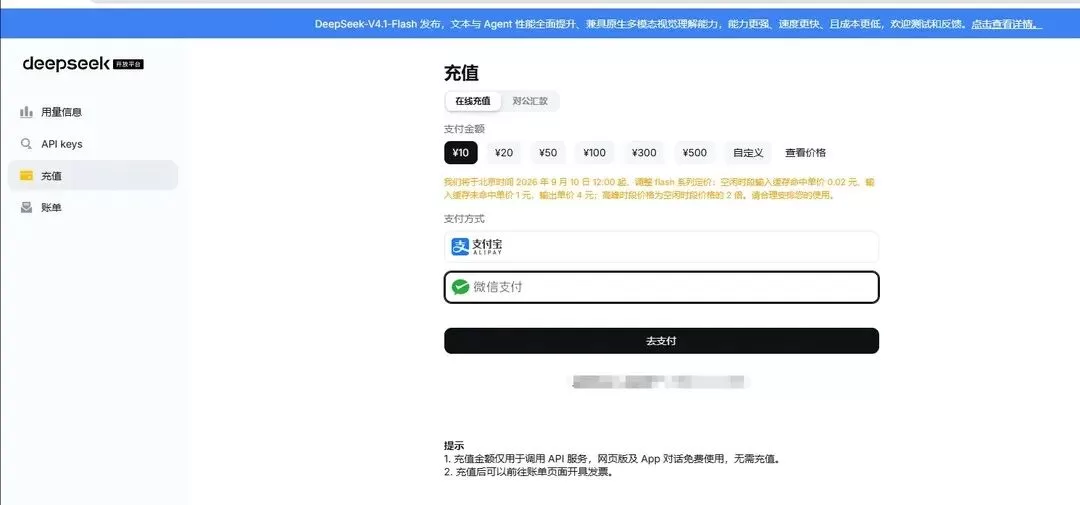Choose 自定义 custom amount option
The image size is (1080, 505).
click(748, 153)
